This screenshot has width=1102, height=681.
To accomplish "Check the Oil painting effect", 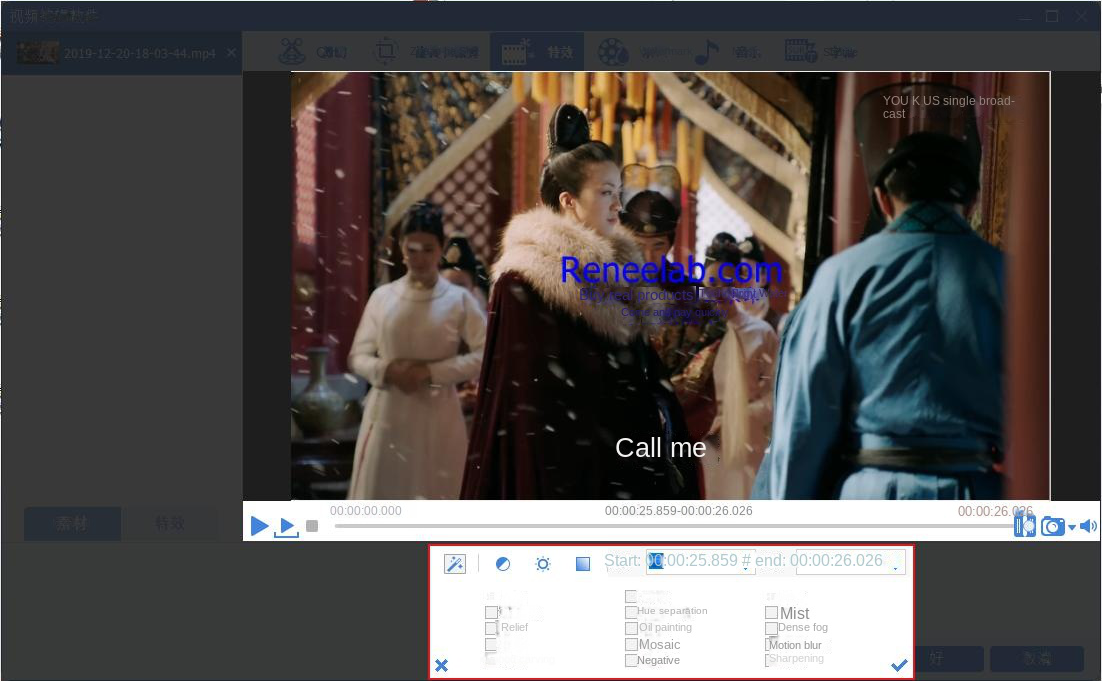I will [631, 628].
